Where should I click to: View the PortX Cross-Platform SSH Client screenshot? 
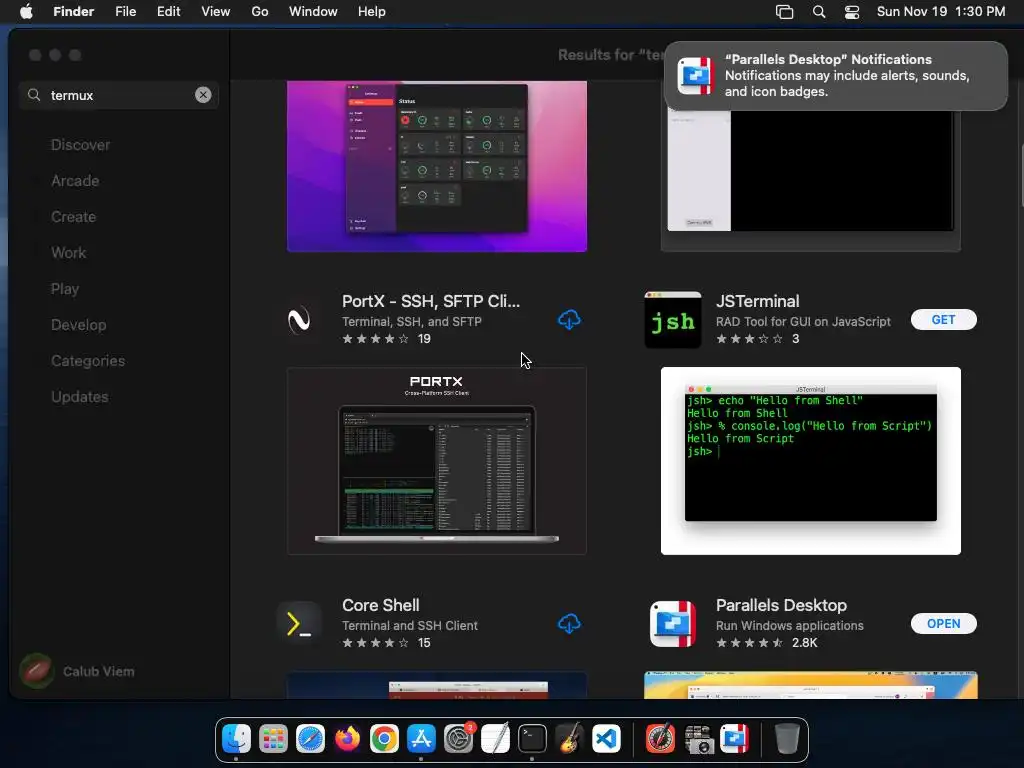(x=437, y=461)
